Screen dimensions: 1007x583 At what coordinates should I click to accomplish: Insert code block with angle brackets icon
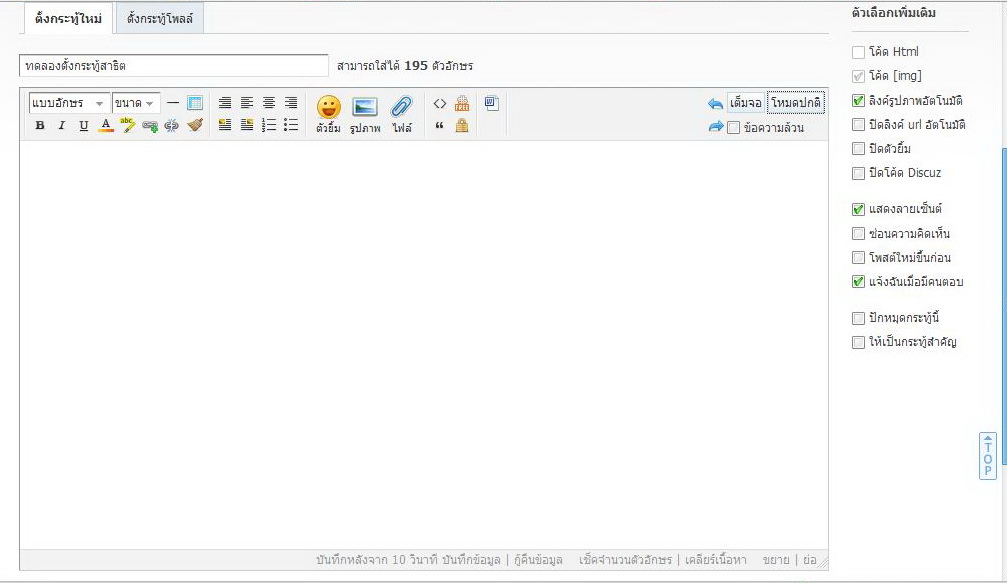440,103
